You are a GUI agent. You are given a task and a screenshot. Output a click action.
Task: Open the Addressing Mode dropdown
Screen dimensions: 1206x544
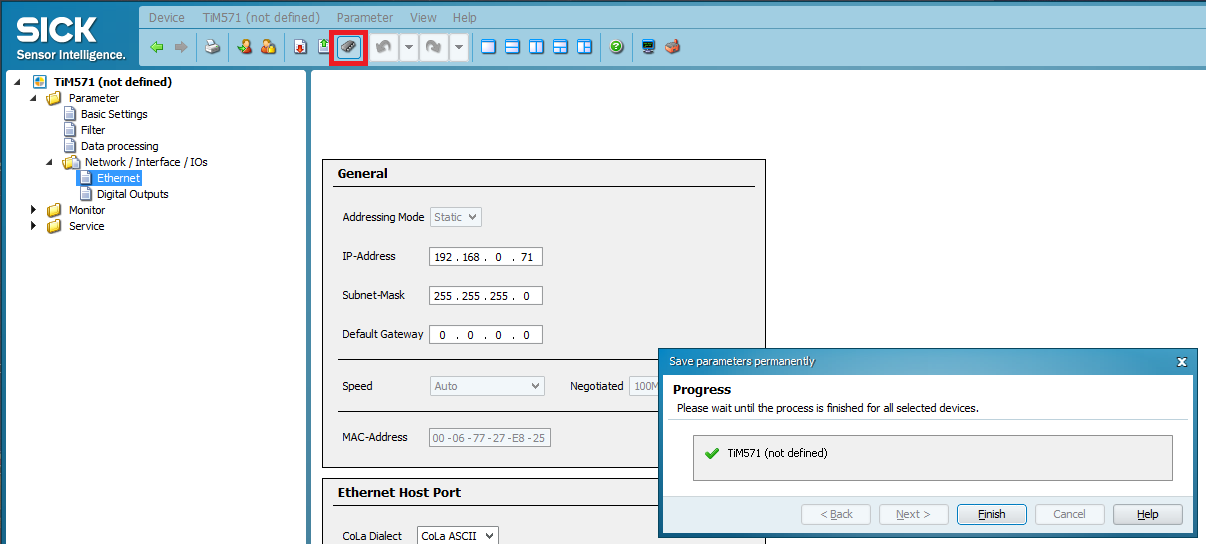point(456,217)
